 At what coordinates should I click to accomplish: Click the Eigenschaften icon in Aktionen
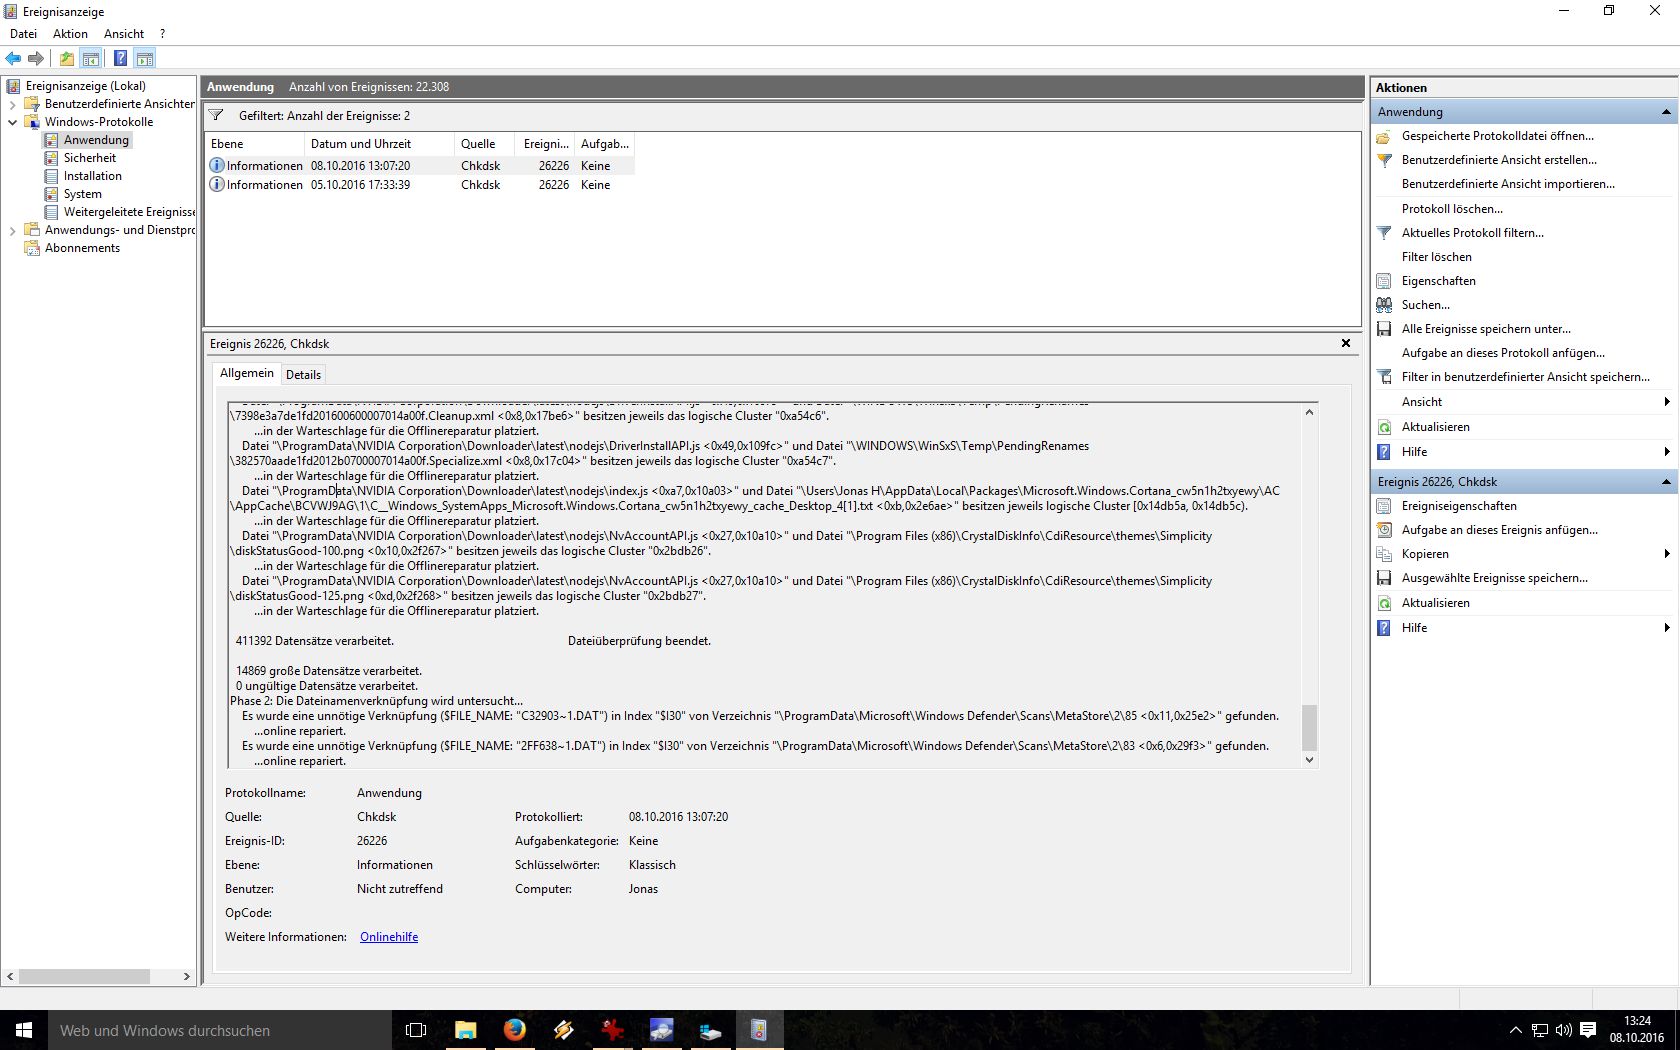1384,281
